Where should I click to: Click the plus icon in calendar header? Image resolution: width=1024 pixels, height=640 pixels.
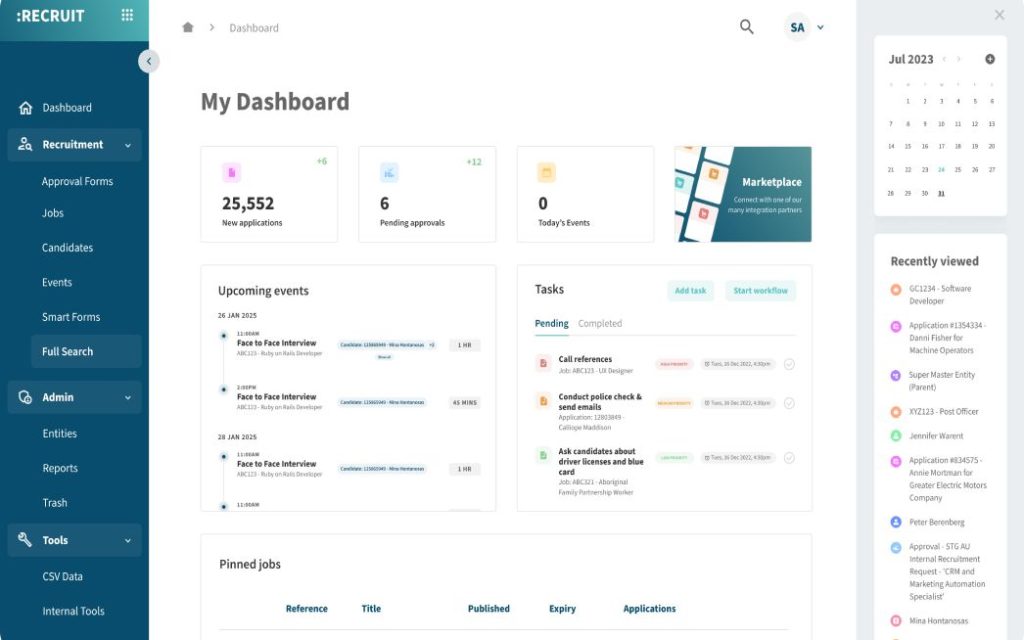click(990, 59)
